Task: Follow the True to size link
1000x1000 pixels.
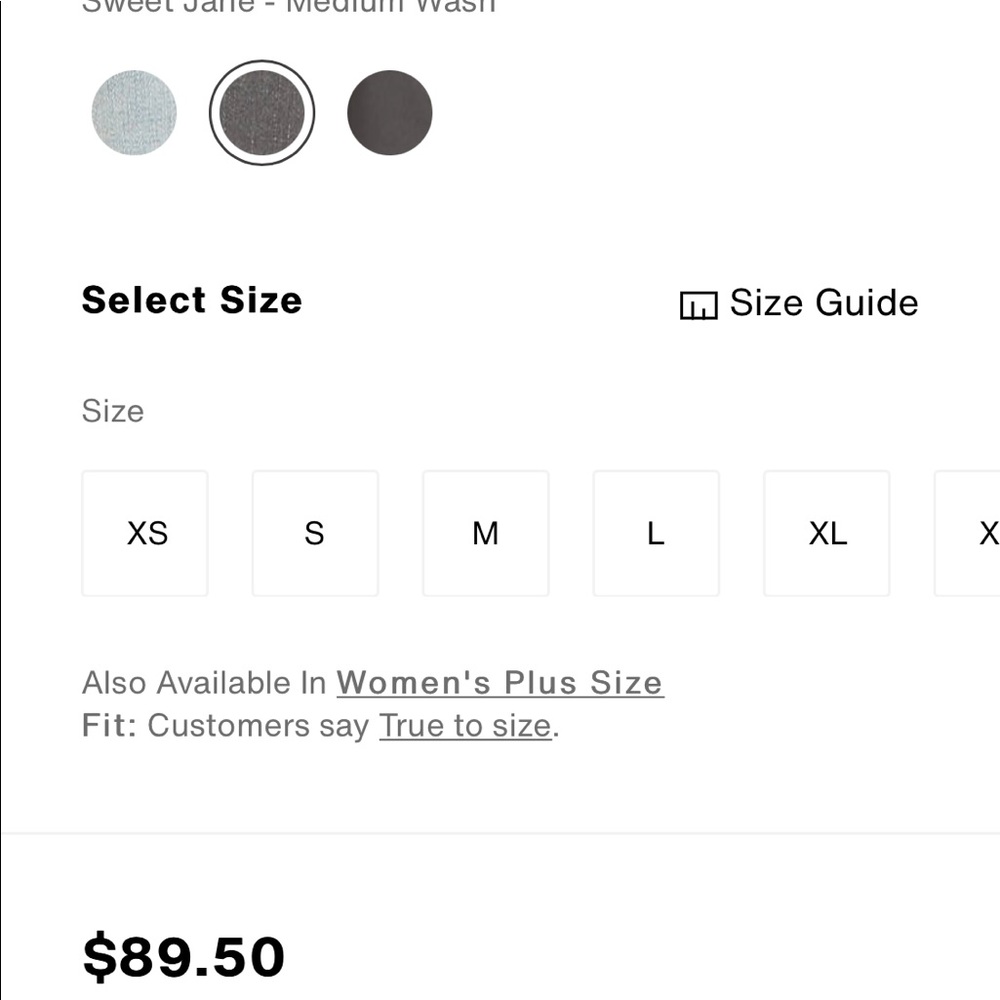Action: pos(465,726)
